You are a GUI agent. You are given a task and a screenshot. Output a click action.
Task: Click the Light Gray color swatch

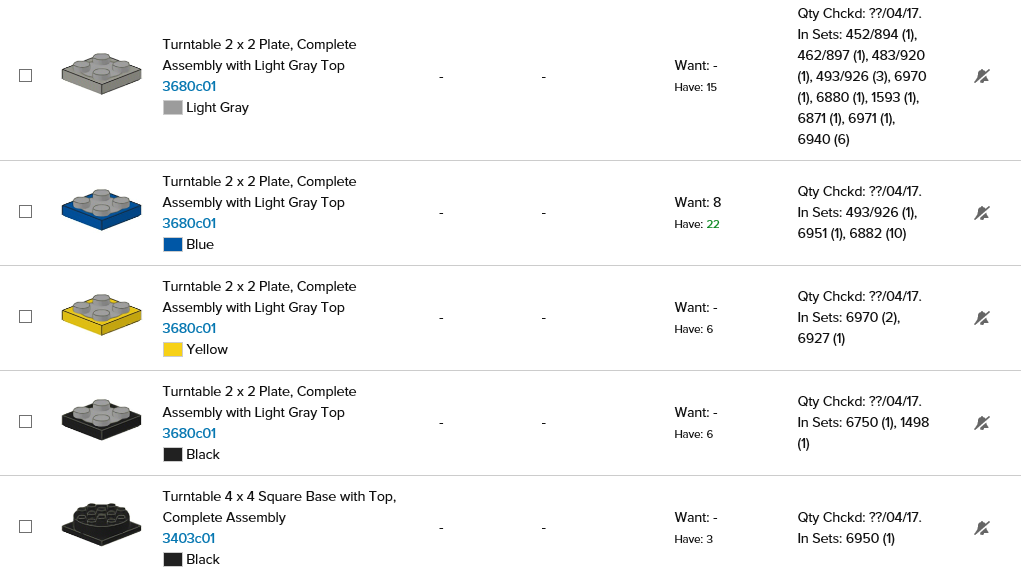click(173, 107)
